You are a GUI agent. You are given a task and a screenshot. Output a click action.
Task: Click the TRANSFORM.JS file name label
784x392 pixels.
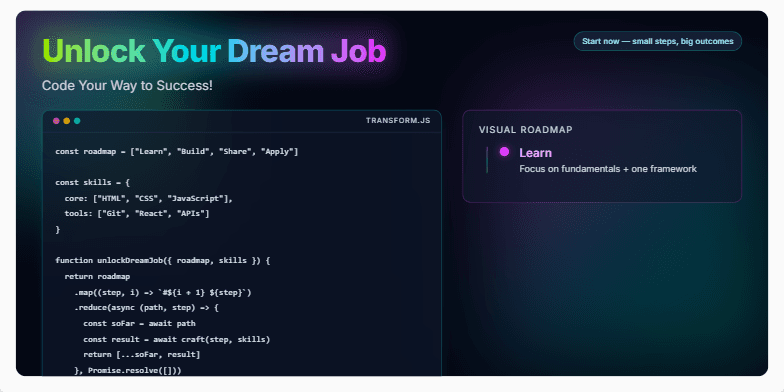(398, 120)
